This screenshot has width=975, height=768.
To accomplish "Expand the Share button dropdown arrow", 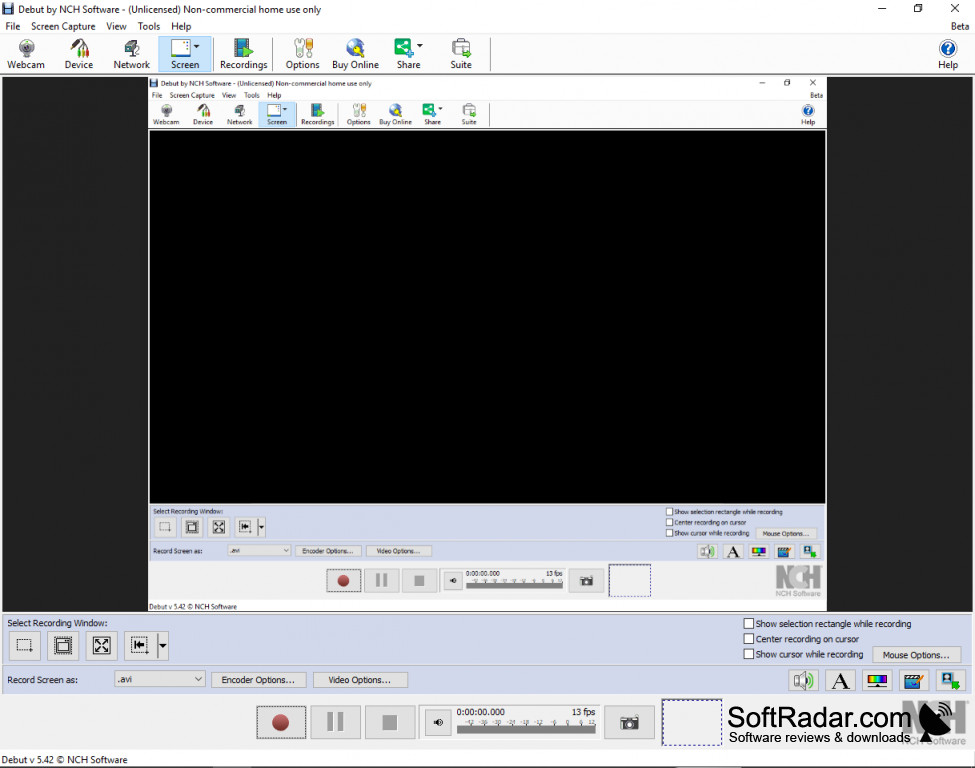I will [420, 46].
